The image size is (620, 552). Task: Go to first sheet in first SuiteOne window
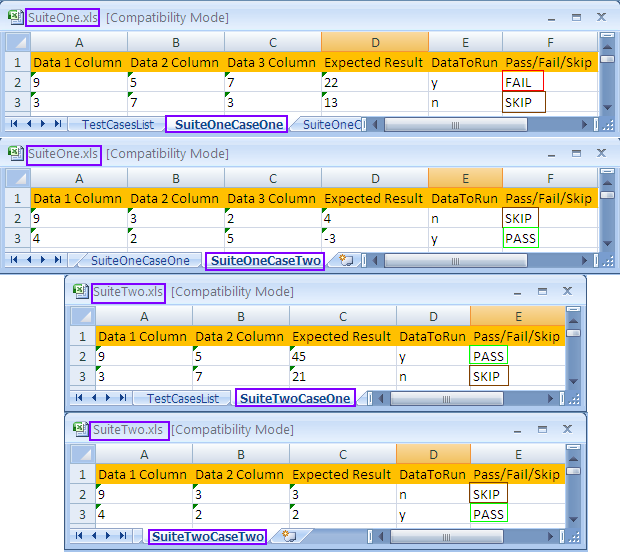14,124
